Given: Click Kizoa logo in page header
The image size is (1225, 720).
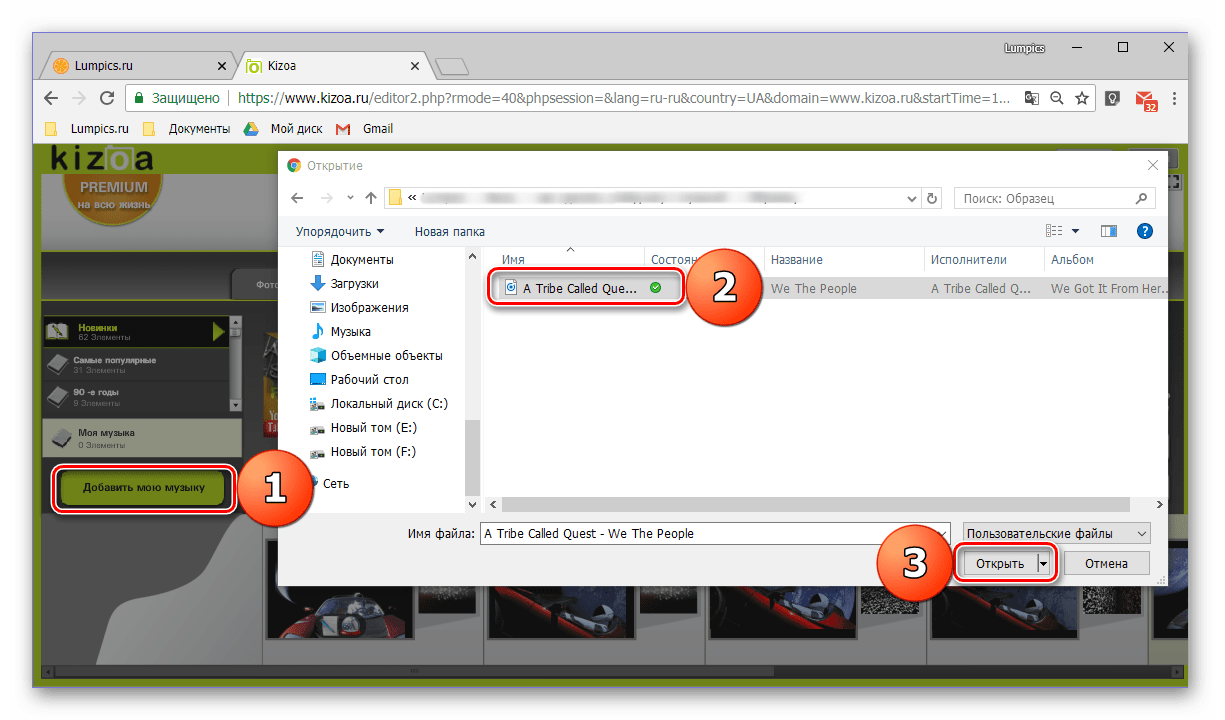Looking at the screenshot, I should 103,157.
